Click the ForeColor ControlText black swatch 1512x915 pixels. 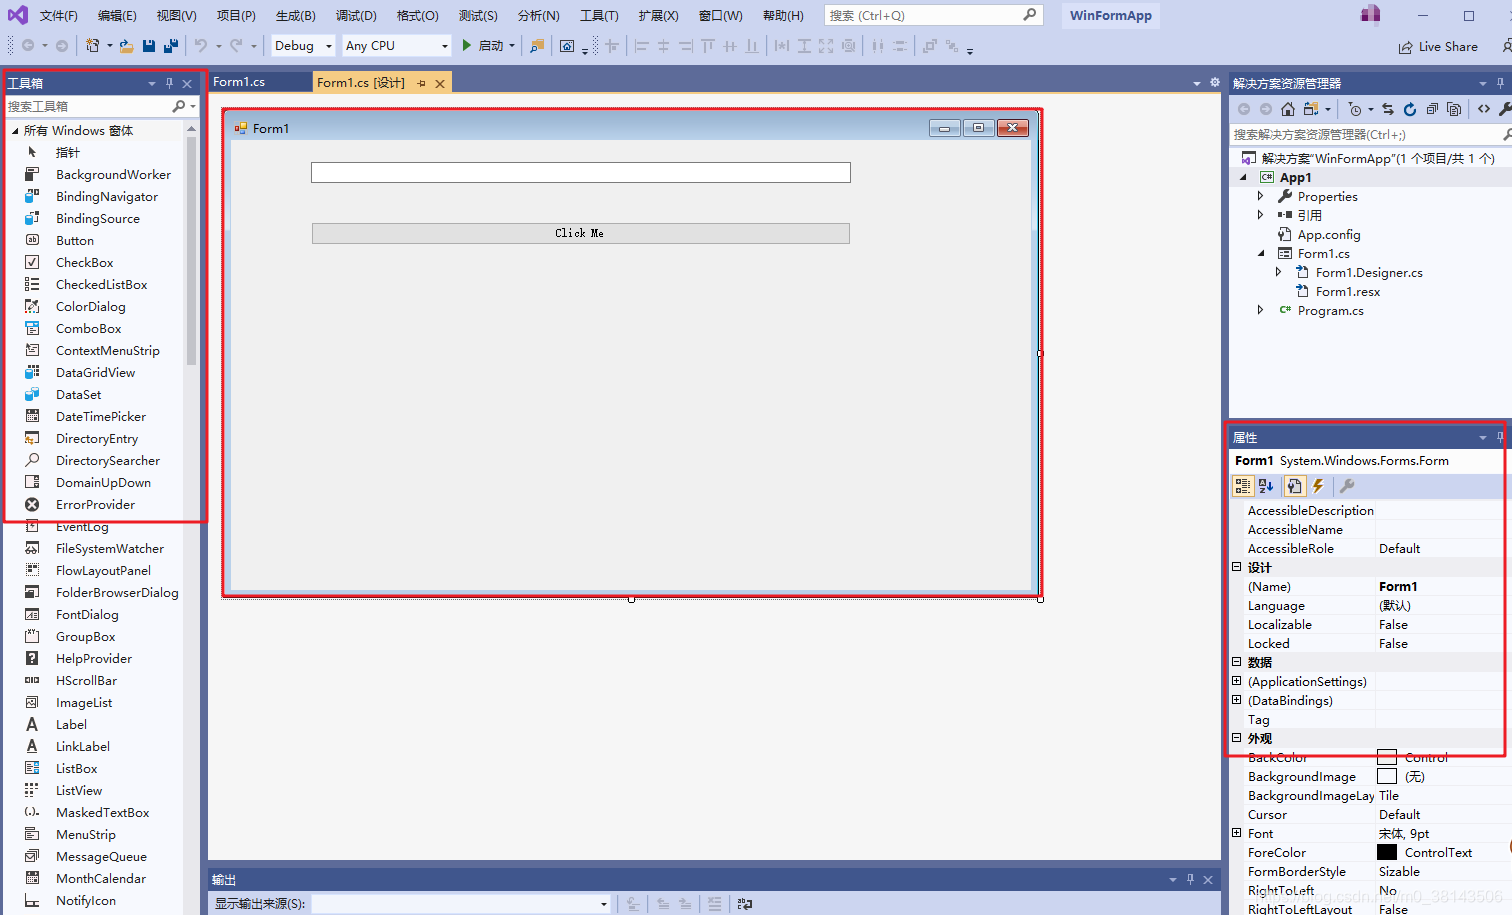(x=1387, y=853)
